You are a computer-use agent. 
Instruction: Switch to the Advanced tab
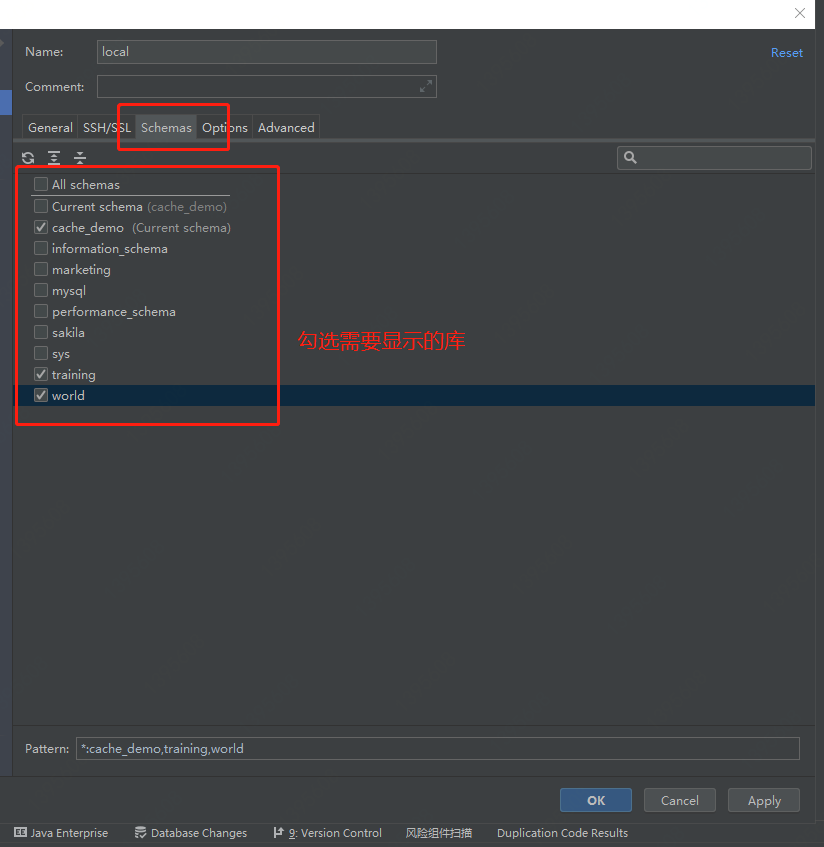[x=285, y=127]
